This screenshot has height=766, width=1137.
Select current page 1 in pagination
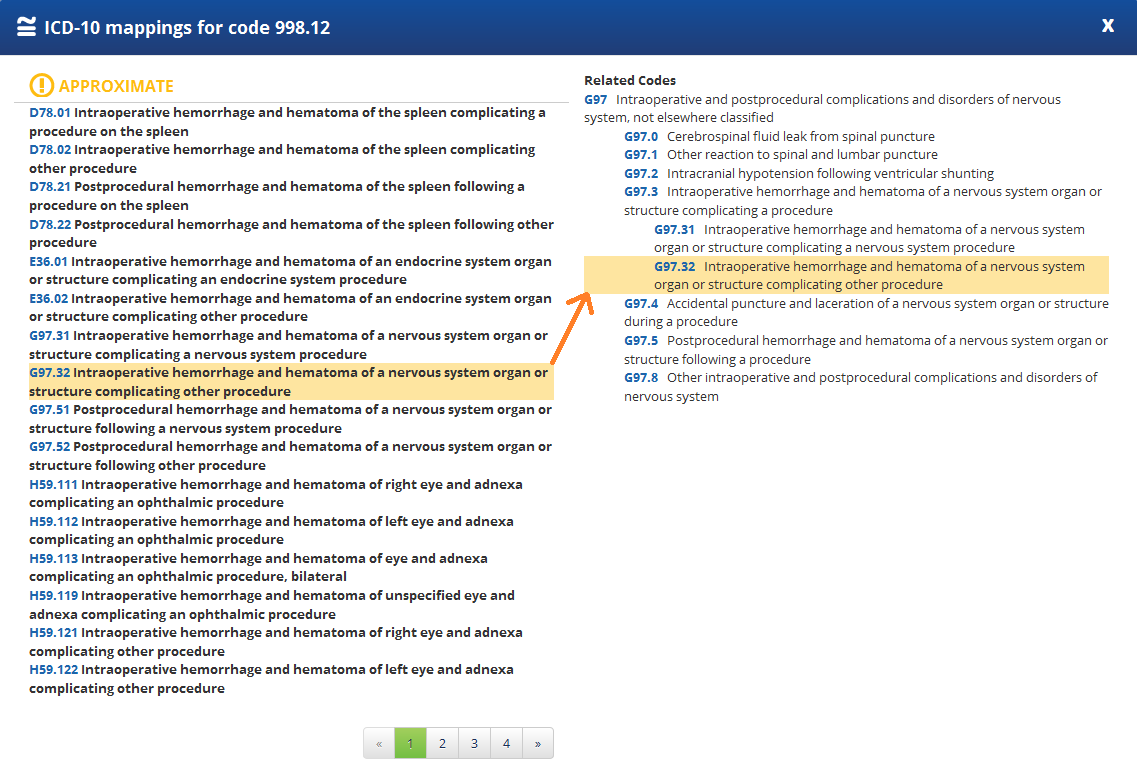(x=410, y=743)
